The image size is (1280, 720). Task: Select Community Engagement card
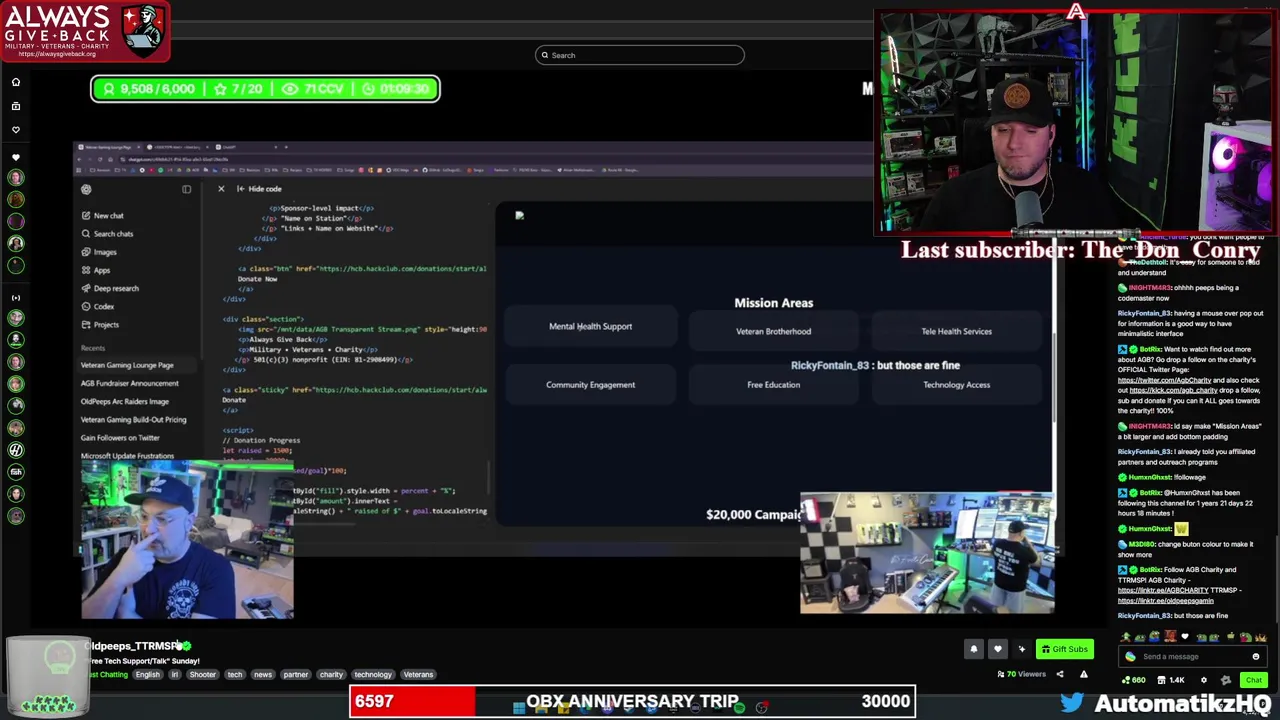(x=590, y=385)
